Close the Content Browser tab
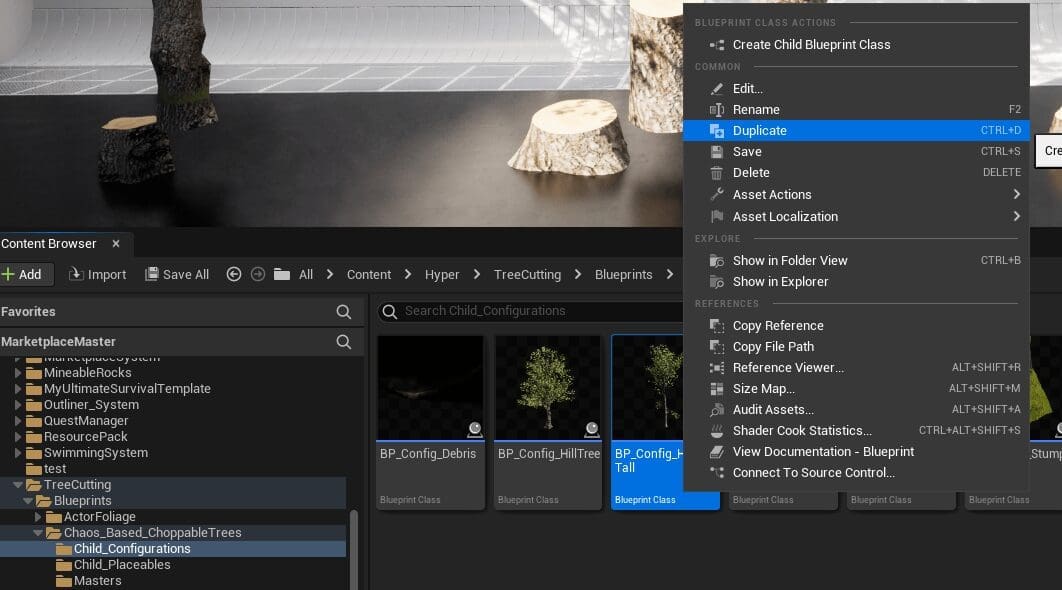 [116, 244]
